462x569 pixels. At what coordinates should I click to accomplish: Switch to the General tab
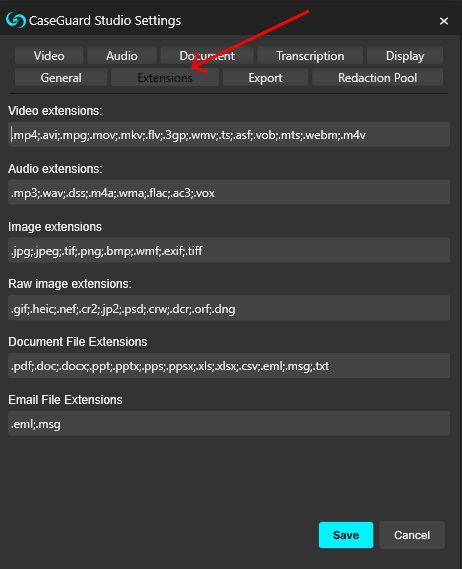(x=61, y=77)
